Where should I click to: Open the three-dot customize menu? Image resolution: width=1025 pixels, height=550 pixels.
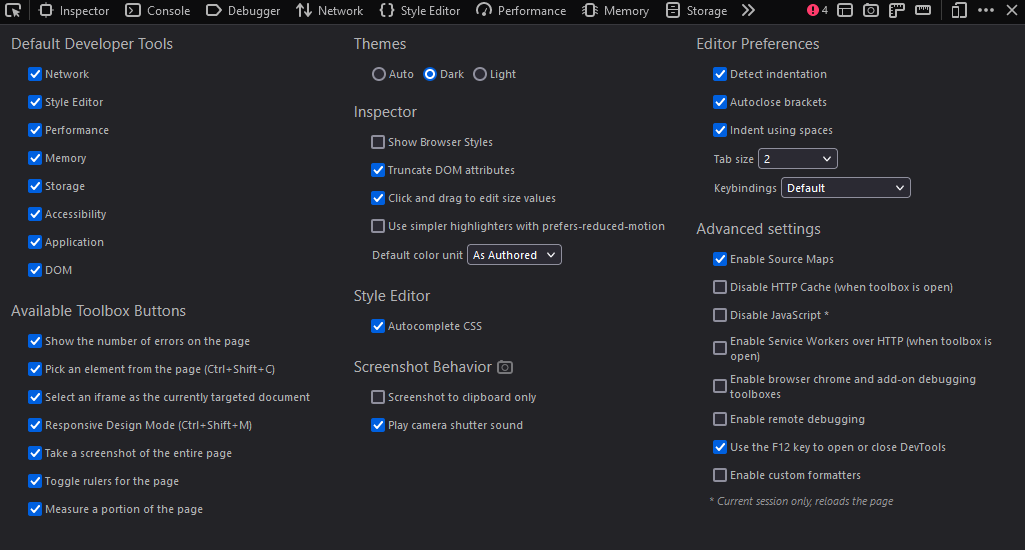tap(986, 11)
